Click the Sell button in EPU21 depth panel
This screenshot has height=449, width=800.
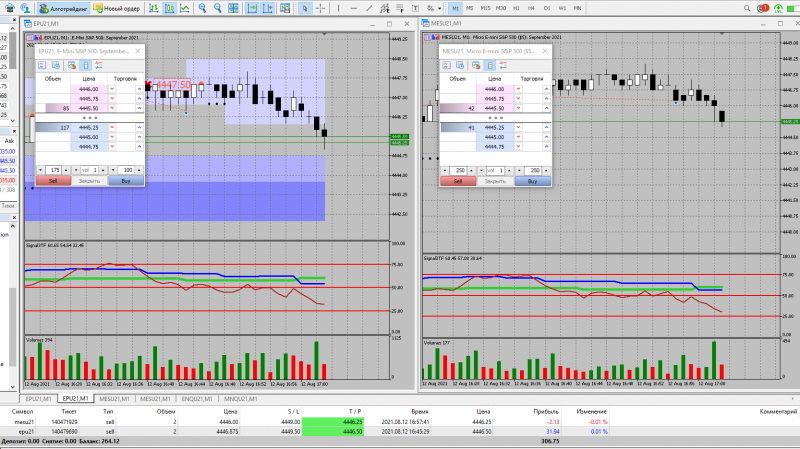pos(53,181)
